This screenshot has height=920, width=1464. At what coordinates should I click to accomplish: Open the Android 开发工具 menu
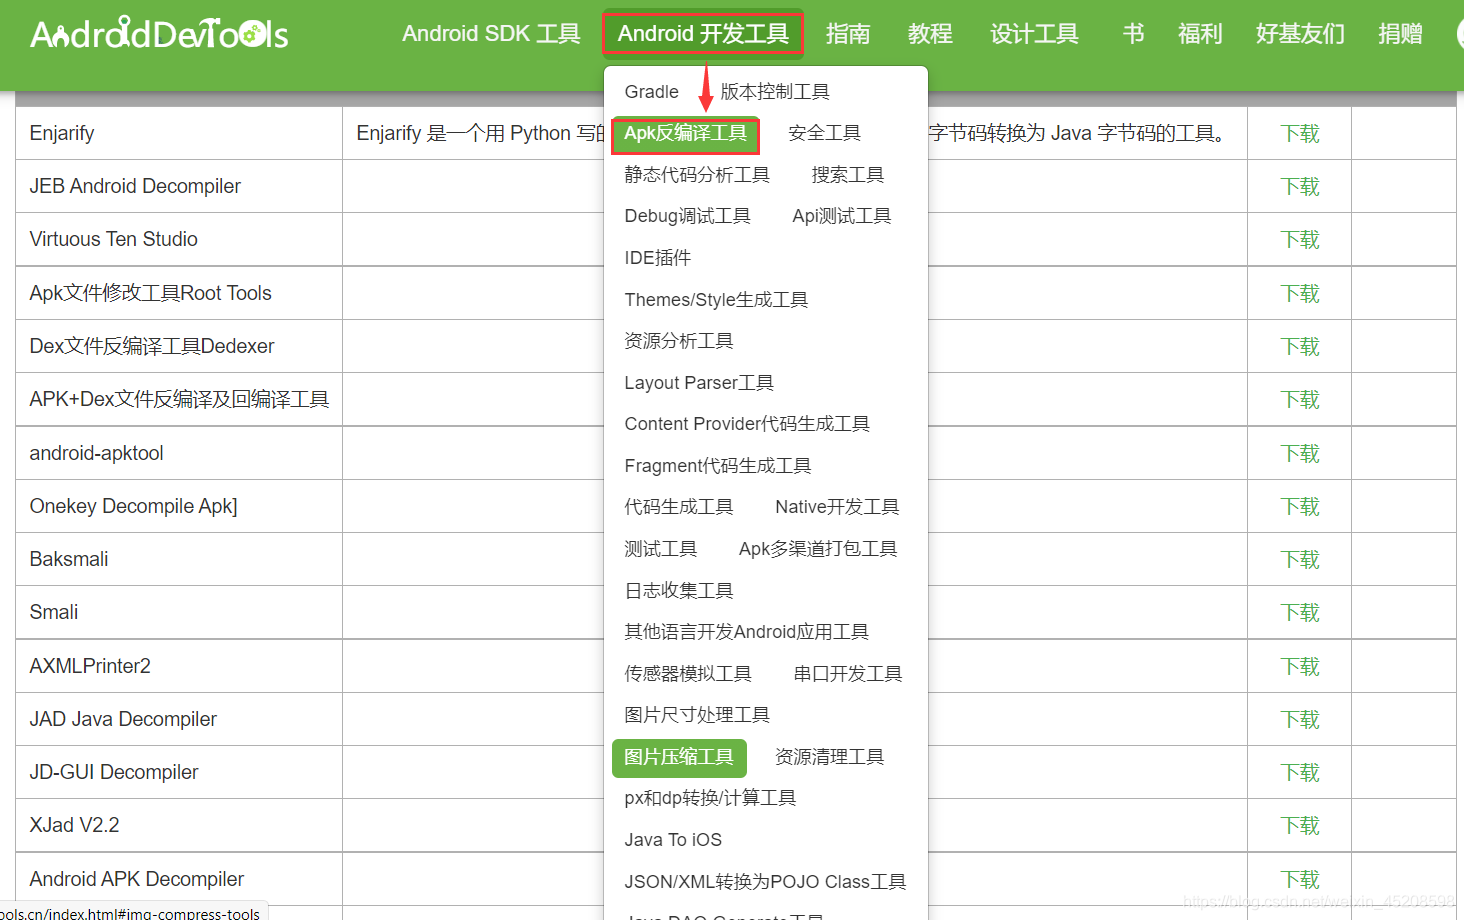click(703, 34)
